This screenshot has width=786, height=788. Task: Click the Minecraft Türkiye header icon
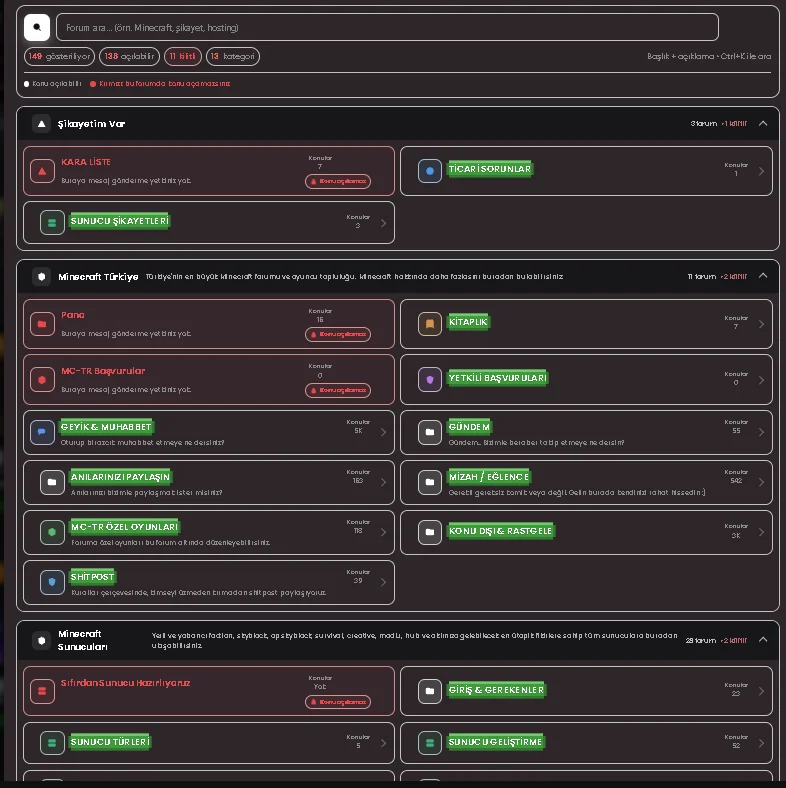[42, 276]
